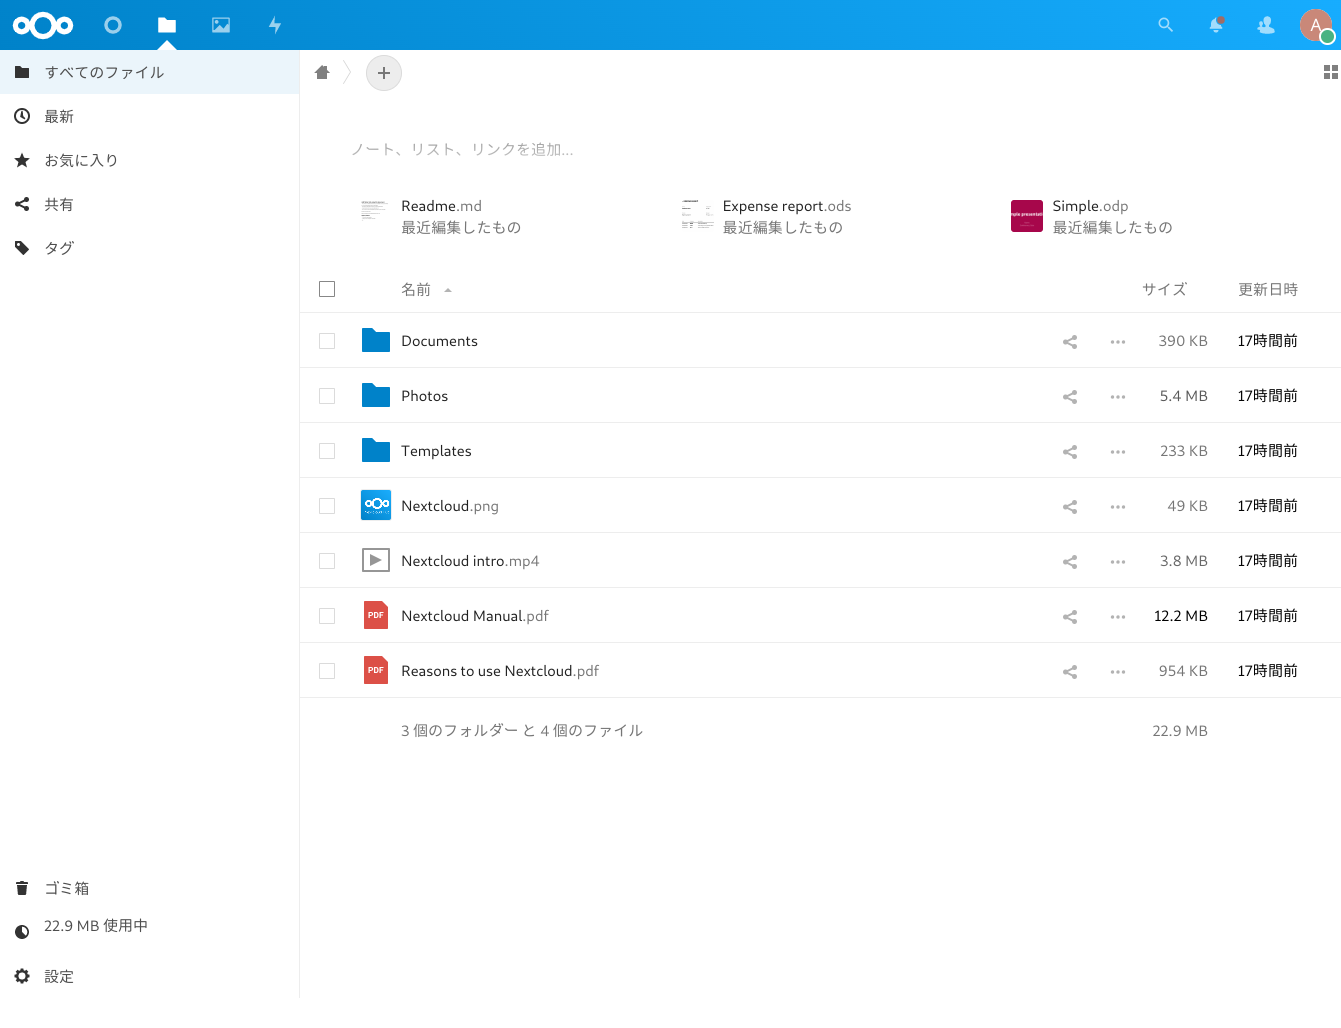Open the Dashboard circle icon
The width and height of the screenshot is (1341, 1028).
click(113, 25)
